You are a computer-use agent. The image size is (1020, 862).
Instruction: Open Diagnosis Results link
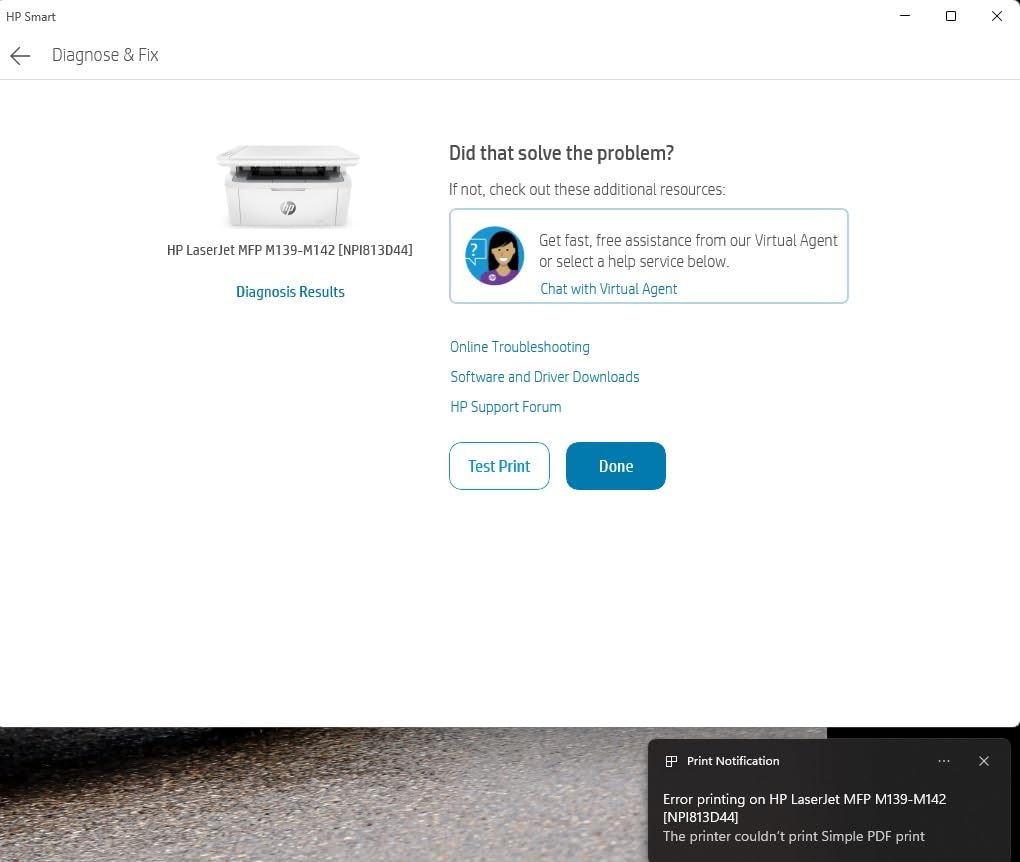click(x=290, y=292)
